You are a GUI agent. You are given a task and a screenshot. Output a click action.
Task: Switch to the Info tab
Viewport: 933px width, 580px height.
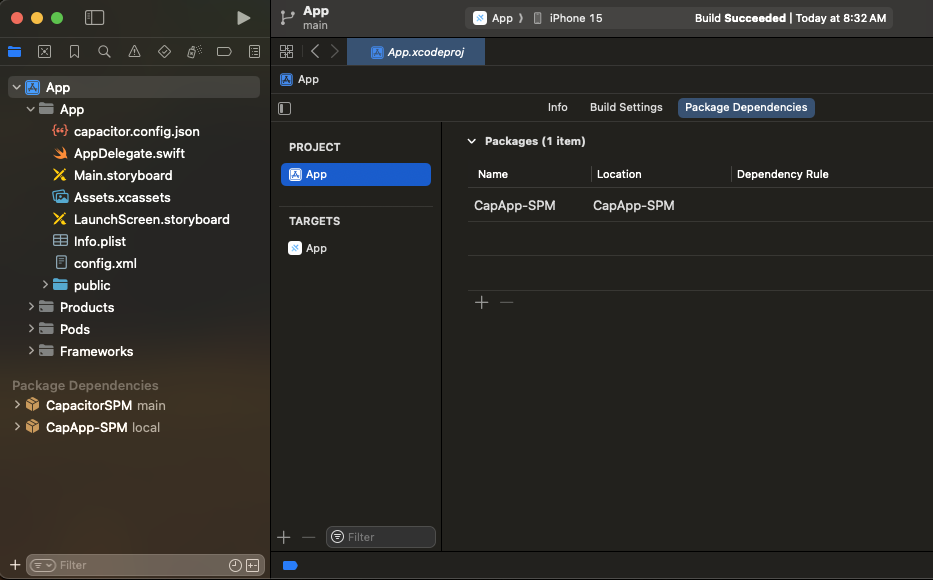[557, 108]
